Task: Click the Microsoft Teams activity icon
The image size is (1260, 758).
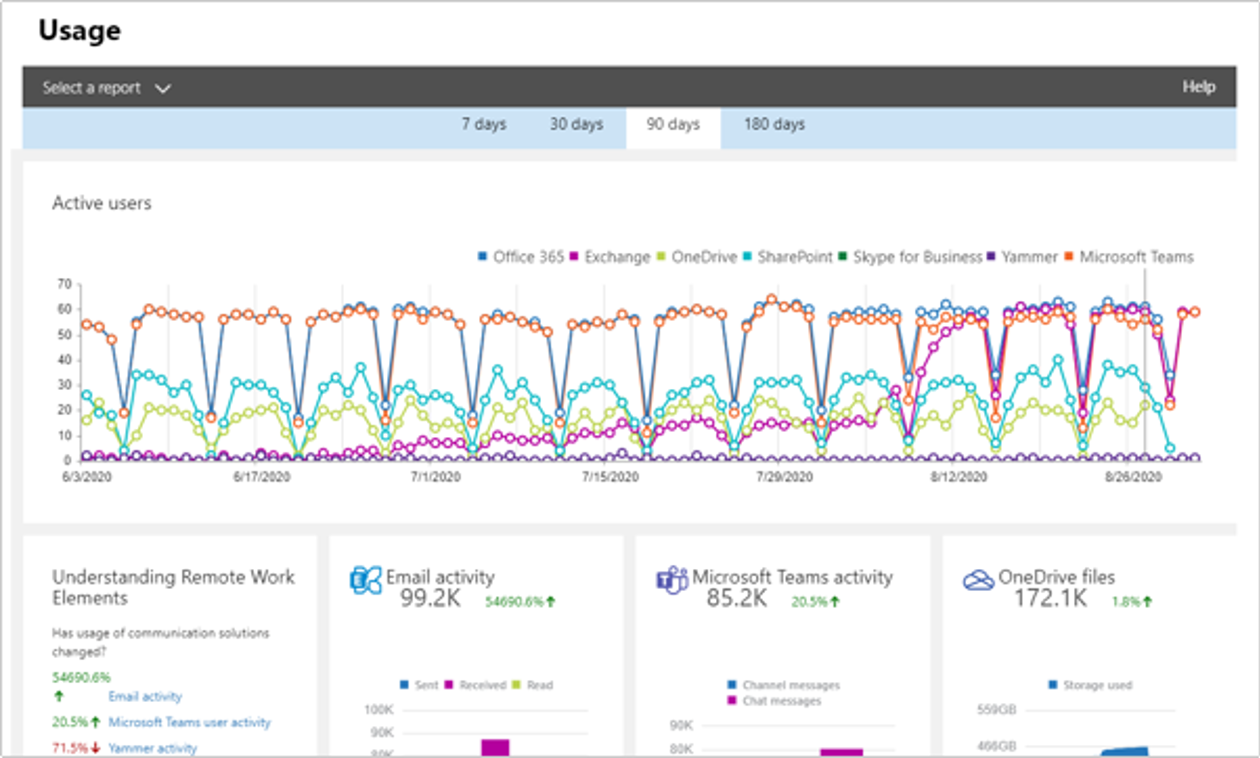Action: 670,581
